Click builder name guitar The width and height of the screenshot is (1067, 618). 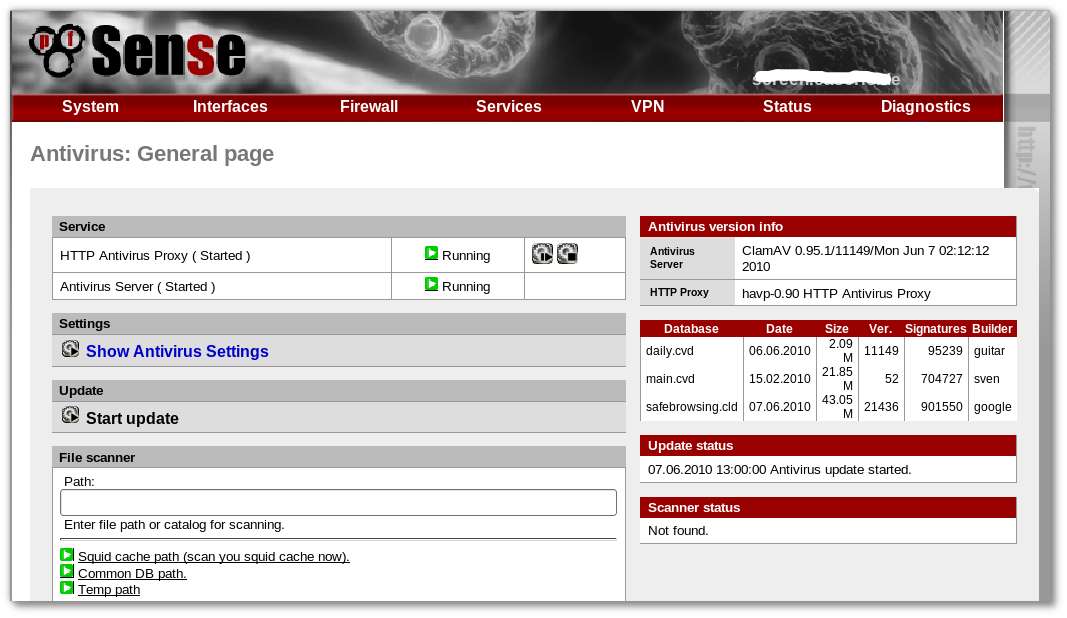pos(989,351)
